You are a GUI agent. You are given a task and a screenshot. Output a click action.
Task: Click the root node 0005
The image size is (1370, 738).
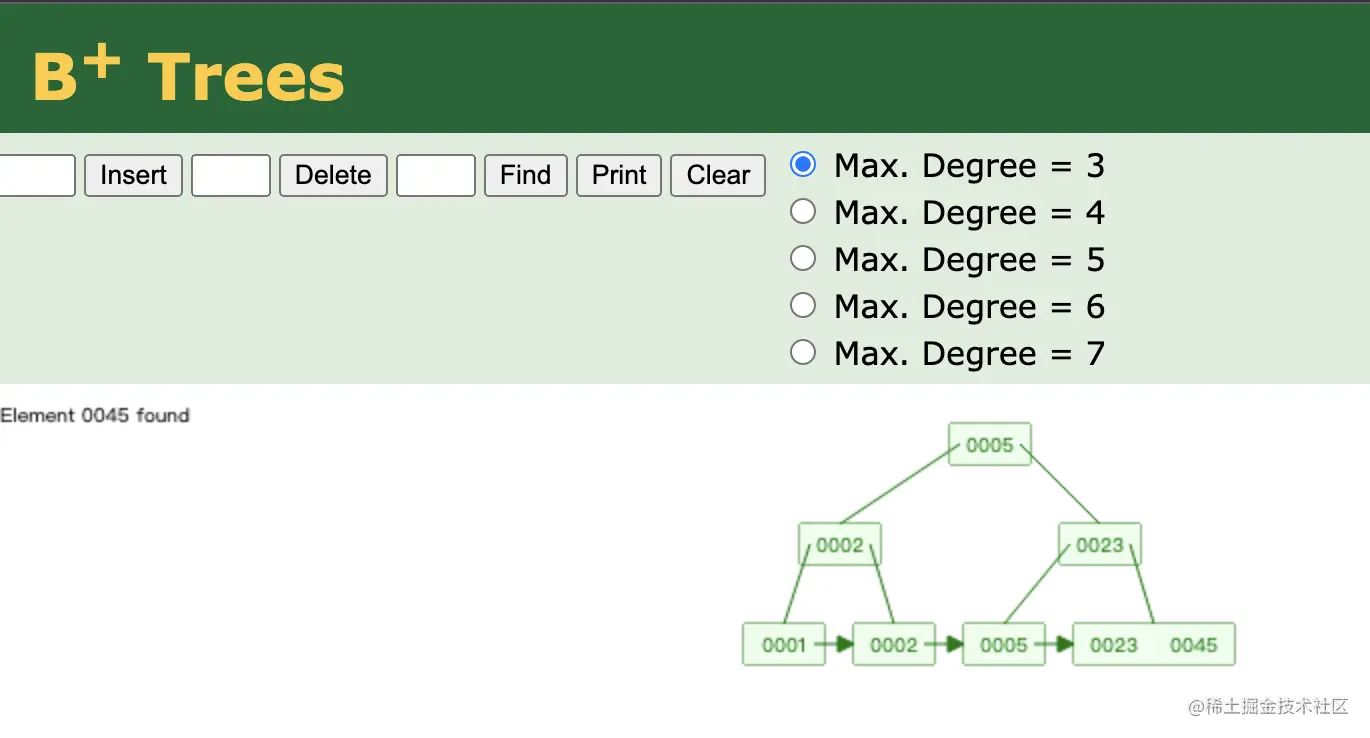pos(989,445)
